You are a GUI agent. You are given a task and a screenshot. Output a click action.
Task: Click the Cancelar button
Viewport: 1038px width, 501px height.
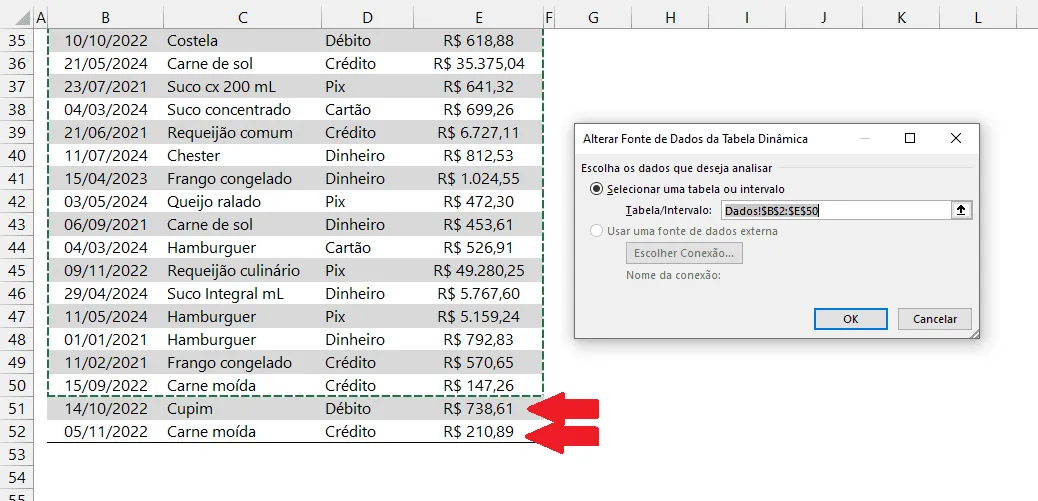tap(935, 319)
